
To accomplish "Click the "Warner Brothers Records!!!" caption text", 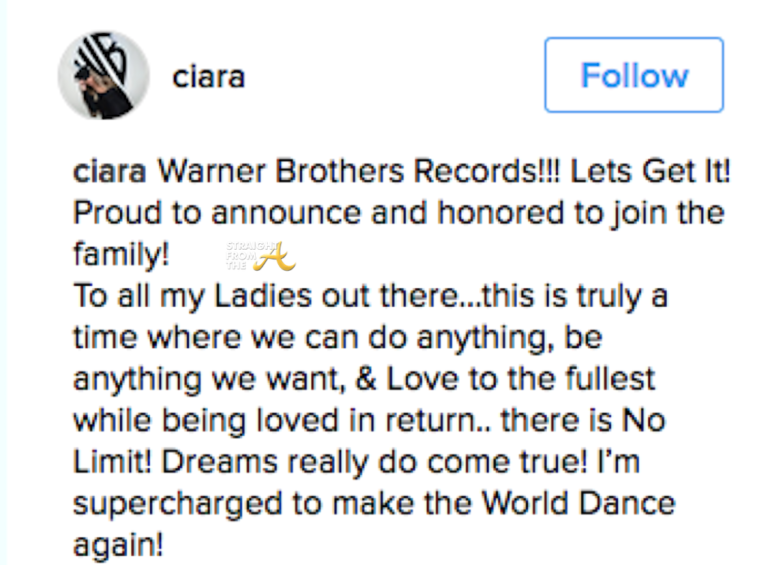I will pos(358,171).
